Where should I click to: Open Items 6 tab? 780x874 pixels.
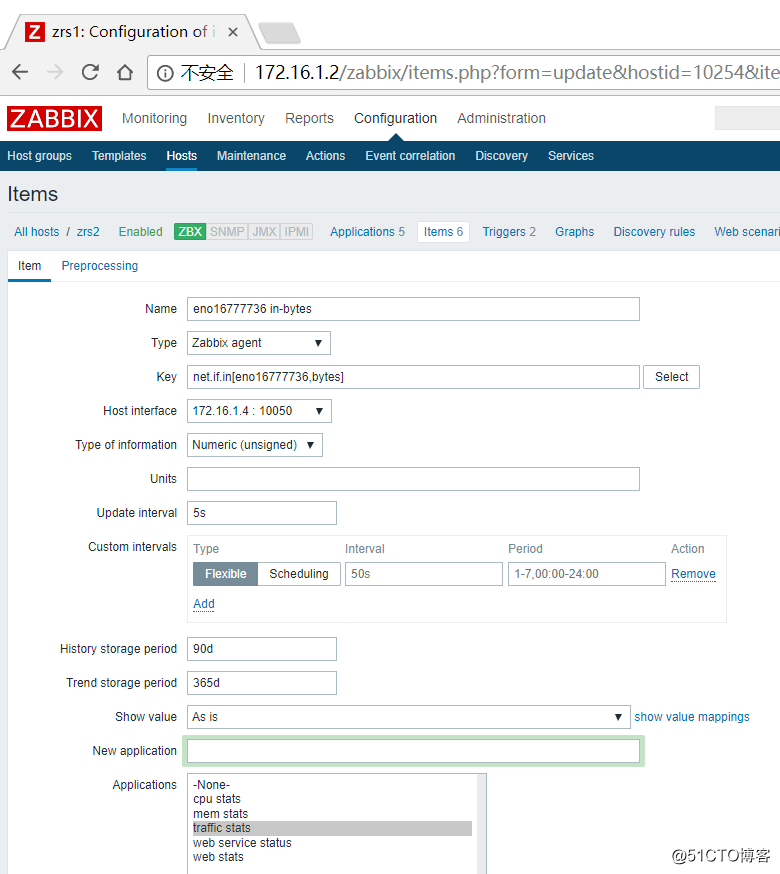[x=443, y=232]
